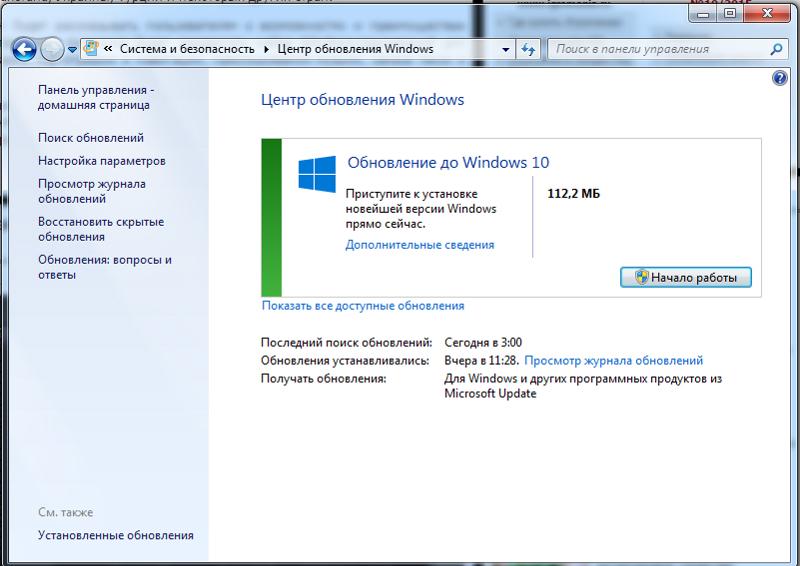The width and height of the screenshot is (800, 566).
Task: Click 'Поиск обновлений' in the sidebar
Action: [91, 138]
